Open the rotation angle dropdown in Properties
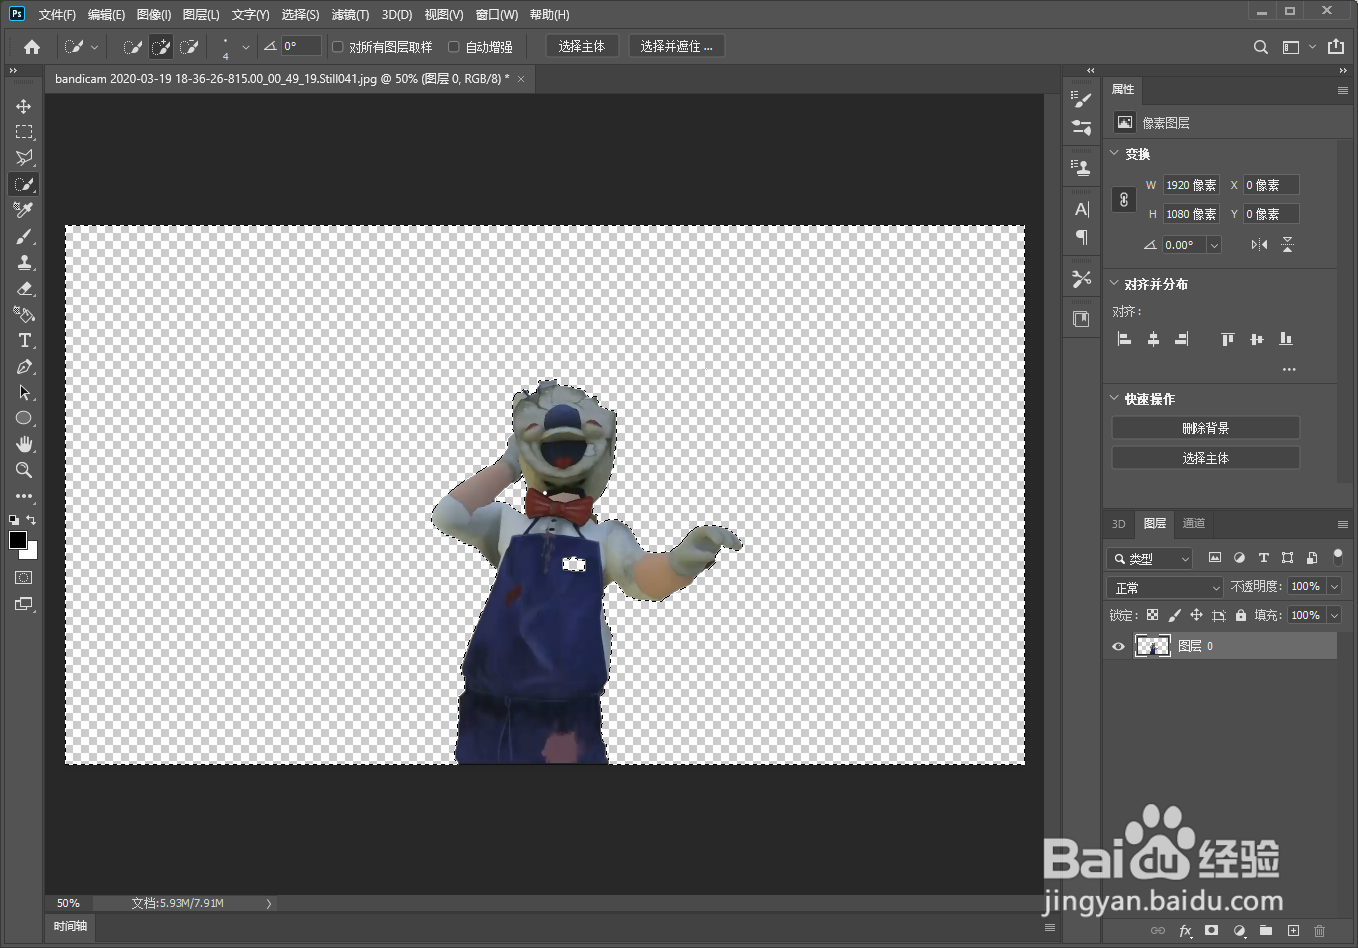The width and height of the screenshot is (1358, 948). 1214,245
